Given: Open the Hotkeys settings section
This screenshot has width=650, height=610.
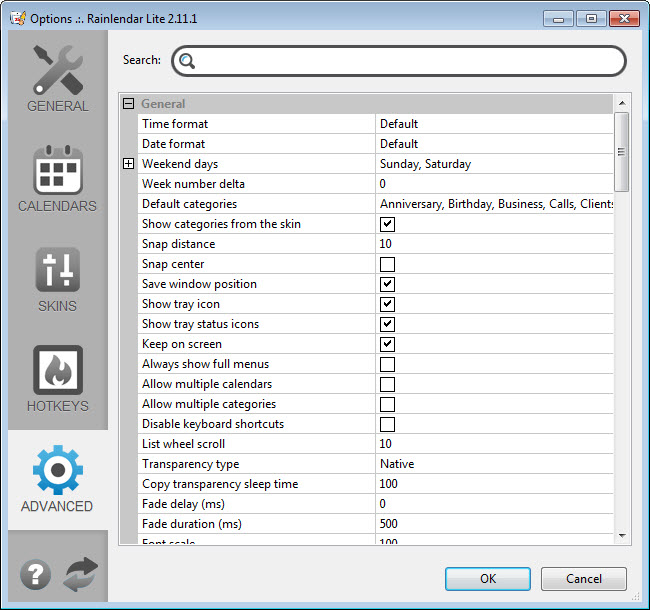Looking at the screenshot, I should (58, 379).
